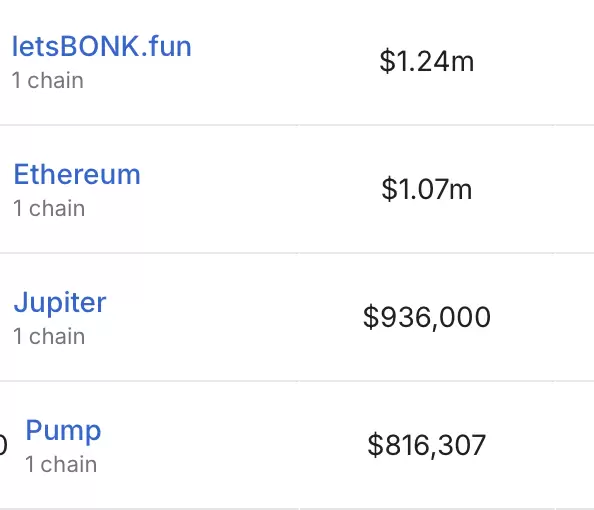594x510 pixels.
Task: Open the Pump protocol link
Action: (63, 431)
